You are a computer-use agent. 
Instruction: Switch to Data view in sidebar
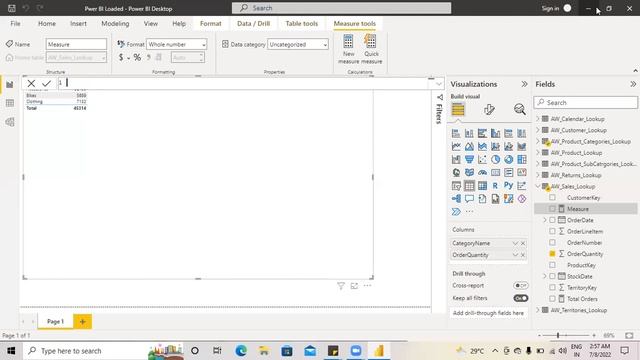tap(10, 103)
